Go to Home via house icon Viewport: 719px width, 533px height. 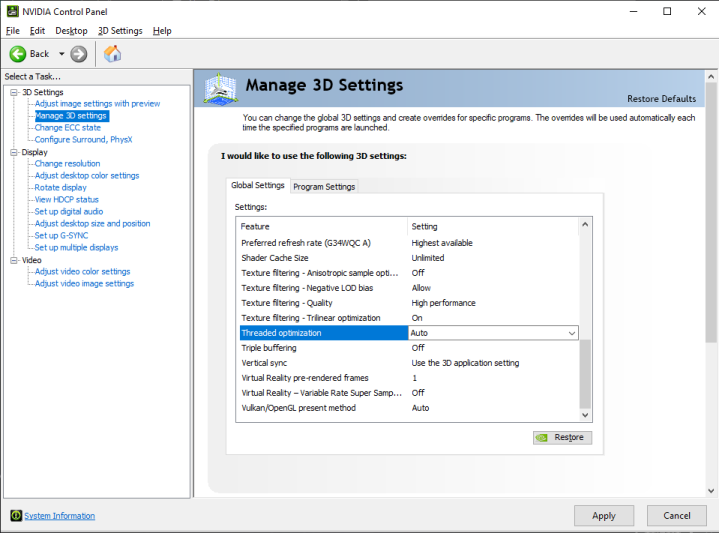coord(113,54)
